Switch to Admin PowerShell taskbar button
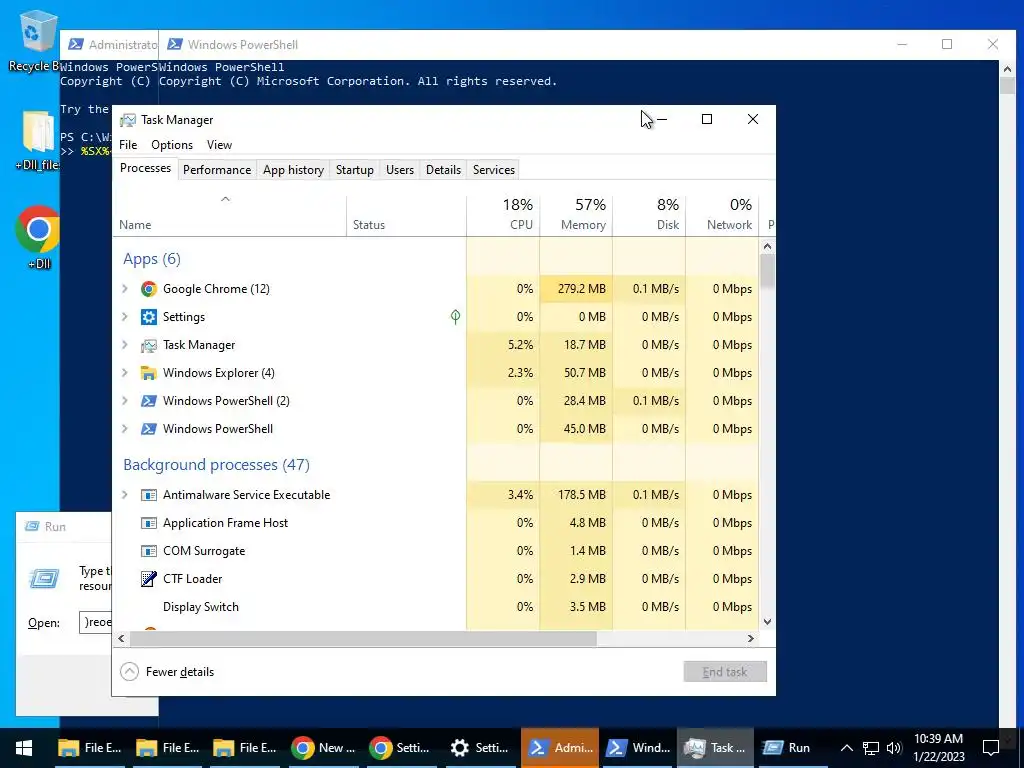Viewport: 1024px width, 768px height. [x=560, y=748]
